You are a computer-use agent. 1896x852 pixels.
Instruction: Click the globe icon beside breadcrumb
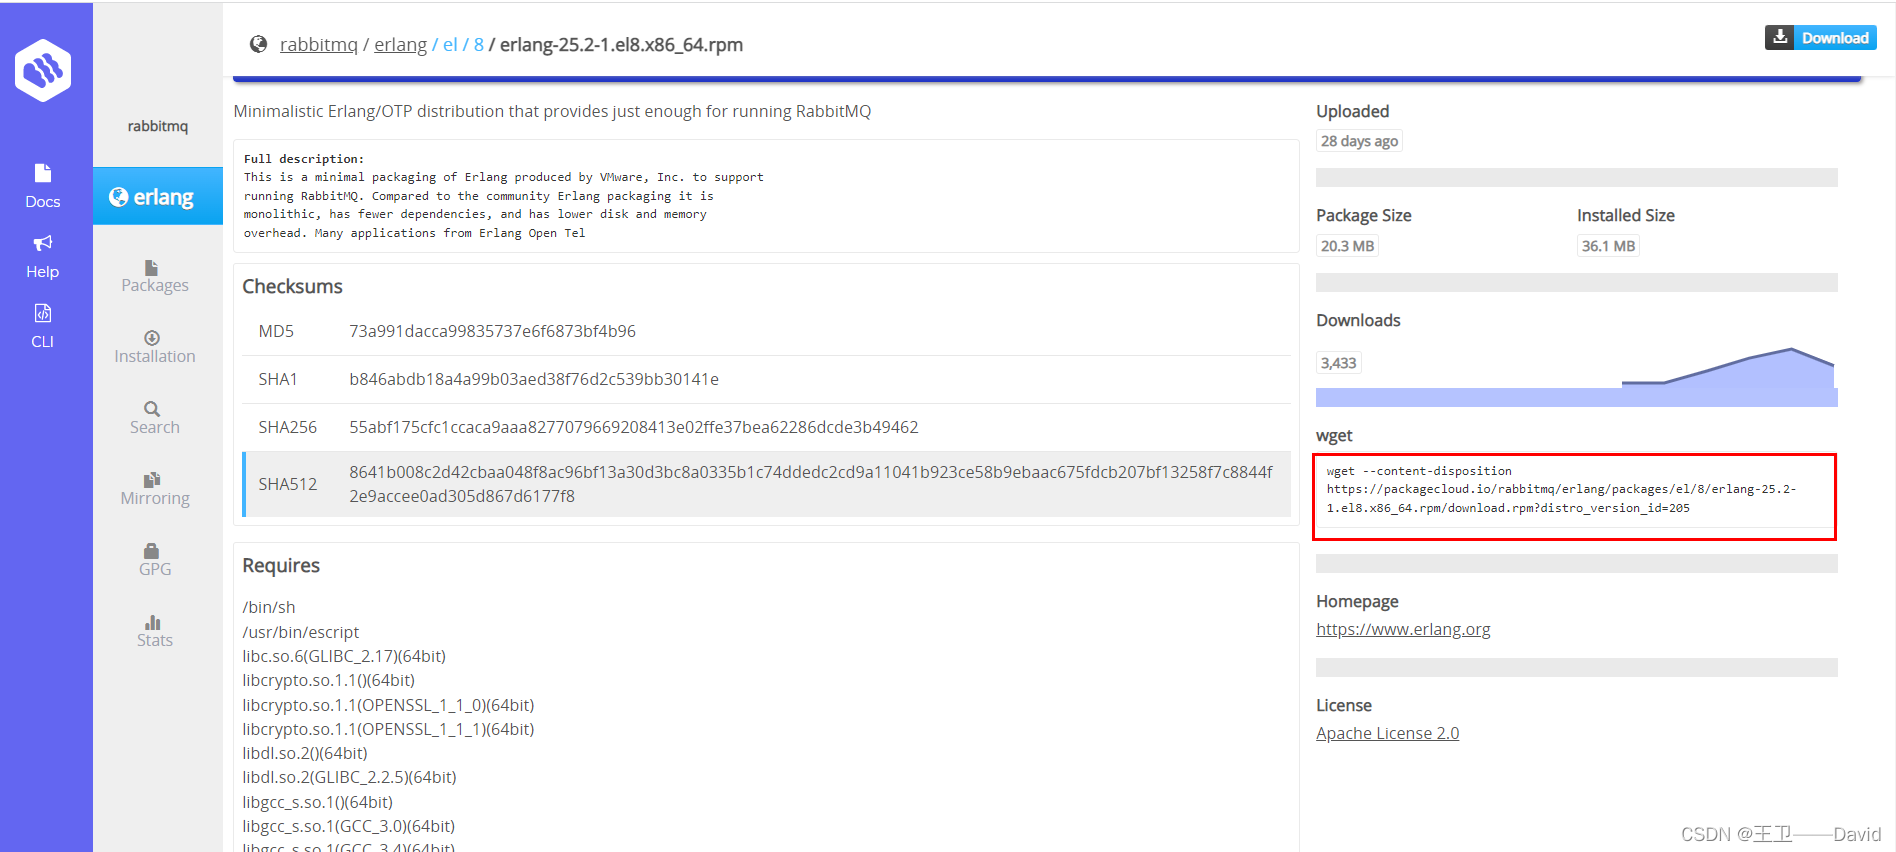coord(259,44)
